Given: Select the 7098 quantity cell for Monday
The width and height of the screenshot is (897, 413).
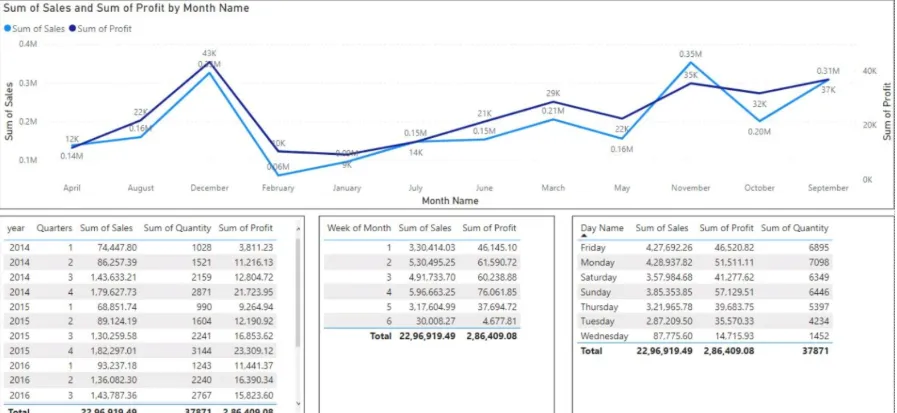Looking at the screenshot, I should (x=817, y=263).
